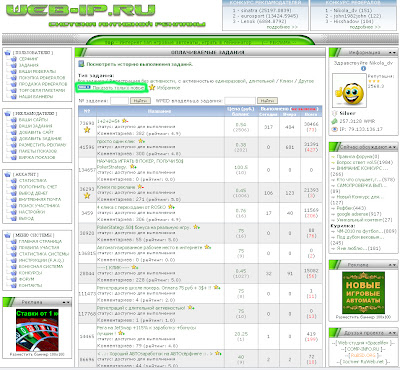
Task: Click the star icon beside Избранное
Action: (152, 88)
